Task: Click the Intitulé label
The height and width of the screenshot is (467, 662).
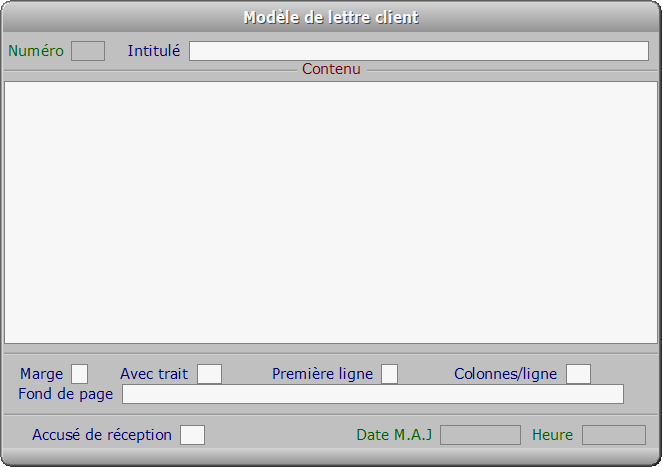Action: coord(154,51)
